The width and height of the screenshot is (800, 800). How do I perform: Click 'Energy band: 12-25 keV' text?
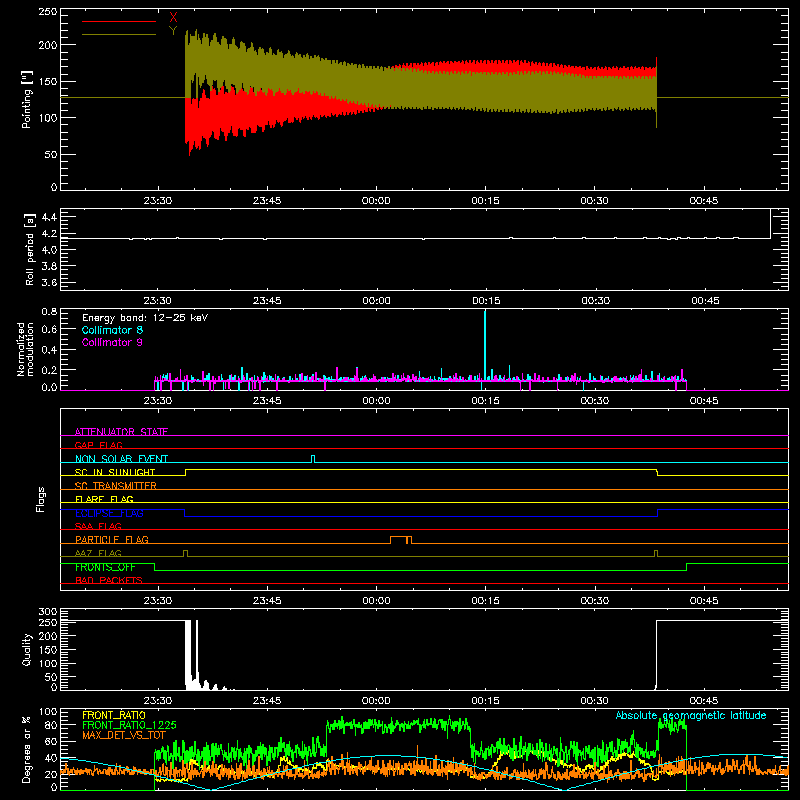pos(145,318)
